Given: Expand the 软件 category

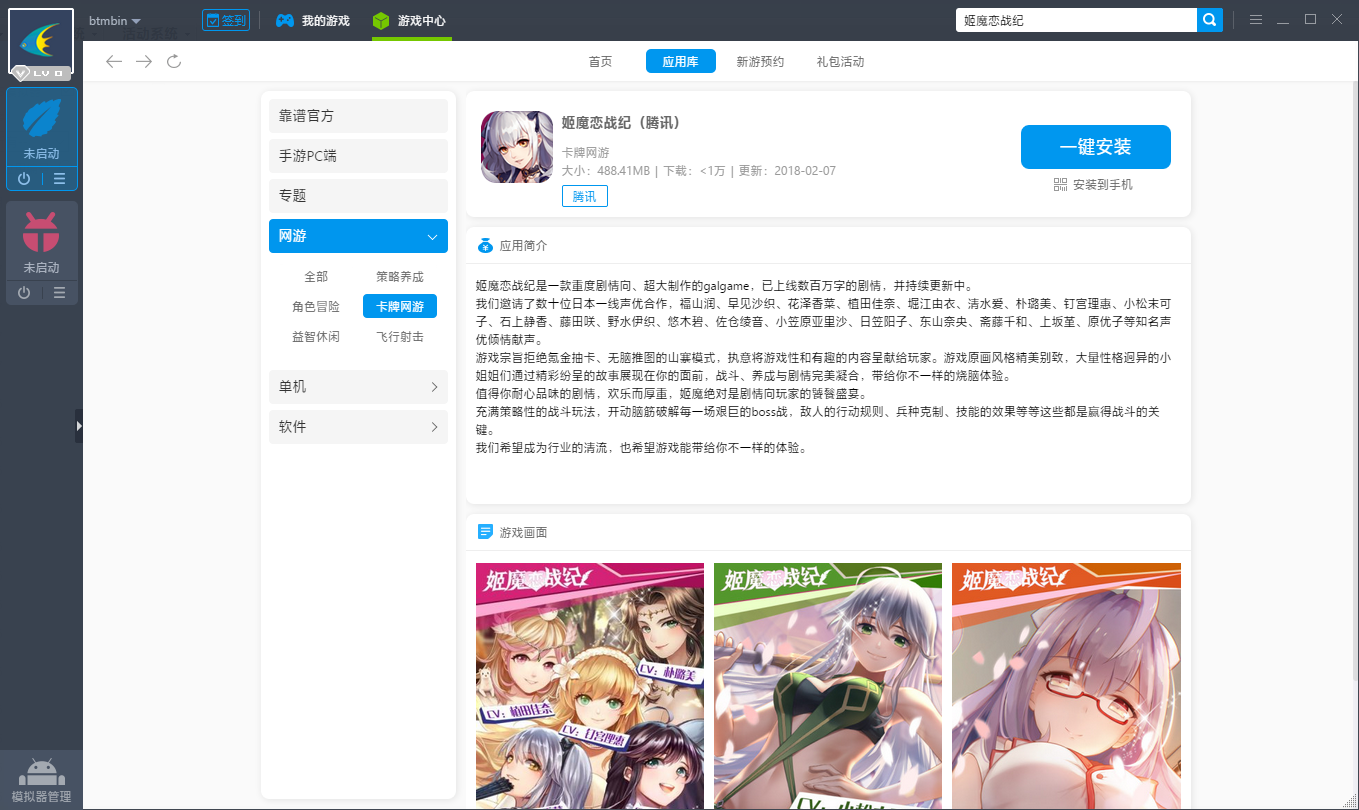Looking at the screenshot, I should coord(358,427).
